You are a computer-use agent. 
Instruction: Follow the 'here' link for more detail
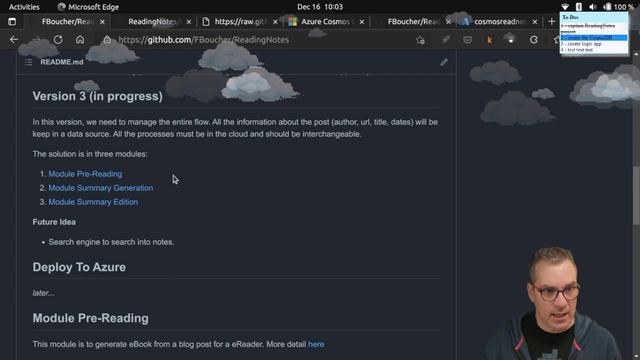316,344
